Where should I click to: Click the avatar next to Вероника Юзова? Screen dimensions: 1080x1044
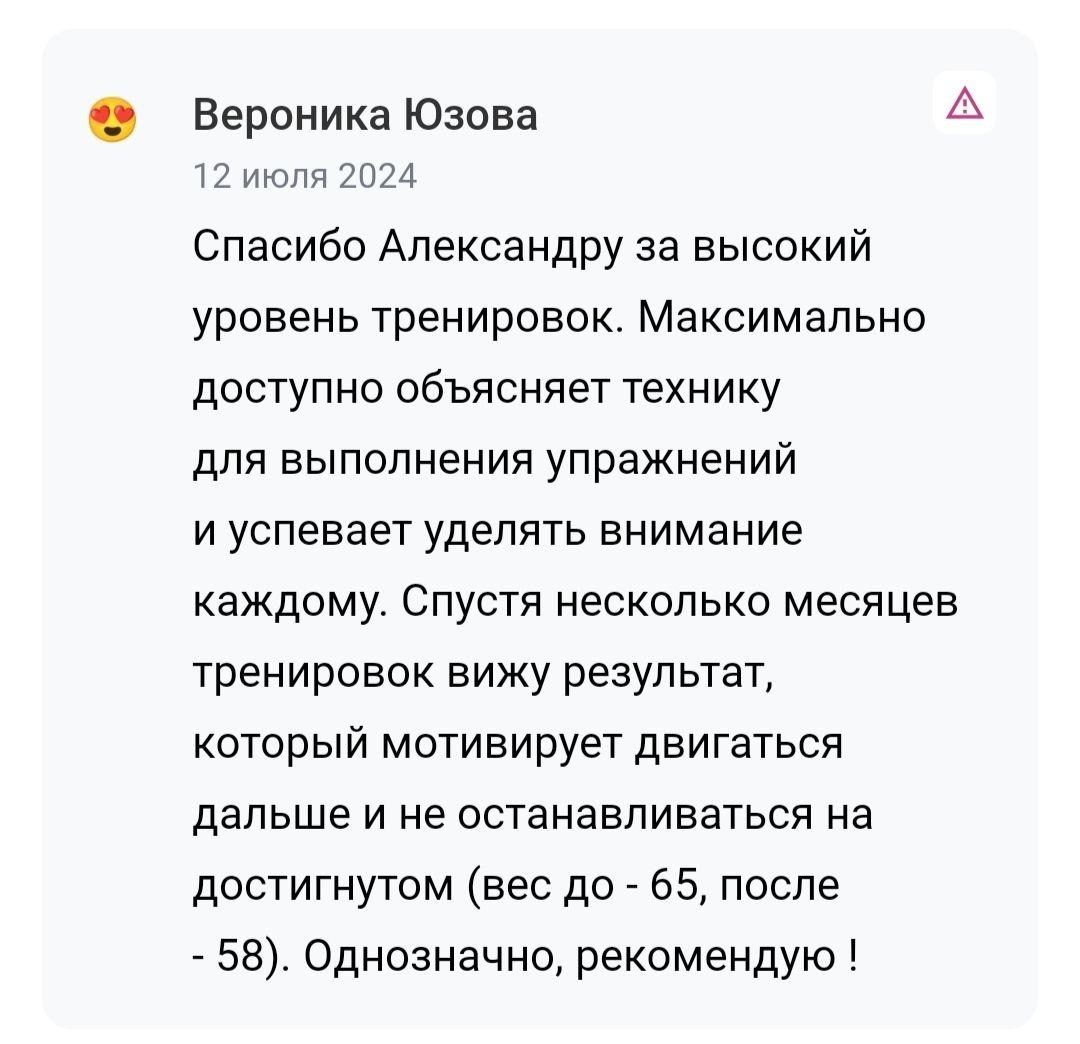114,118
